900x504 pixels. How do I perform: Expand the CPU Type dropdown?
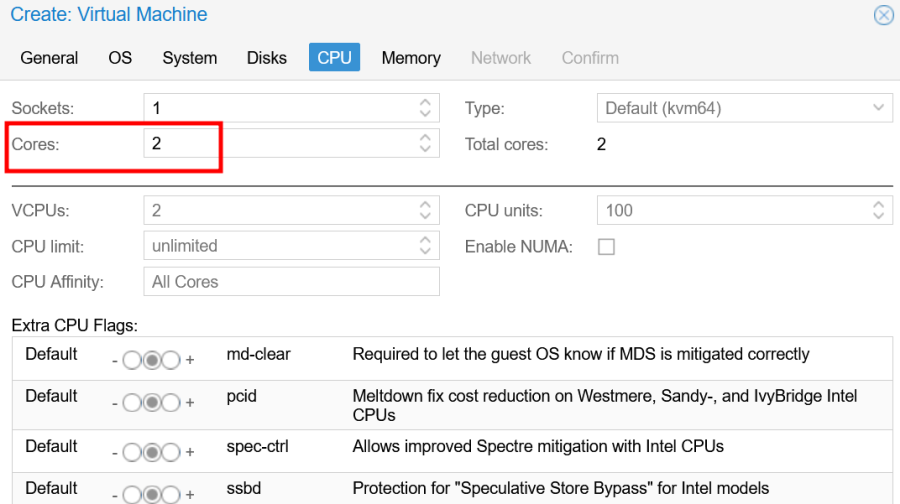pyautogui.click(x=879, y=108)
